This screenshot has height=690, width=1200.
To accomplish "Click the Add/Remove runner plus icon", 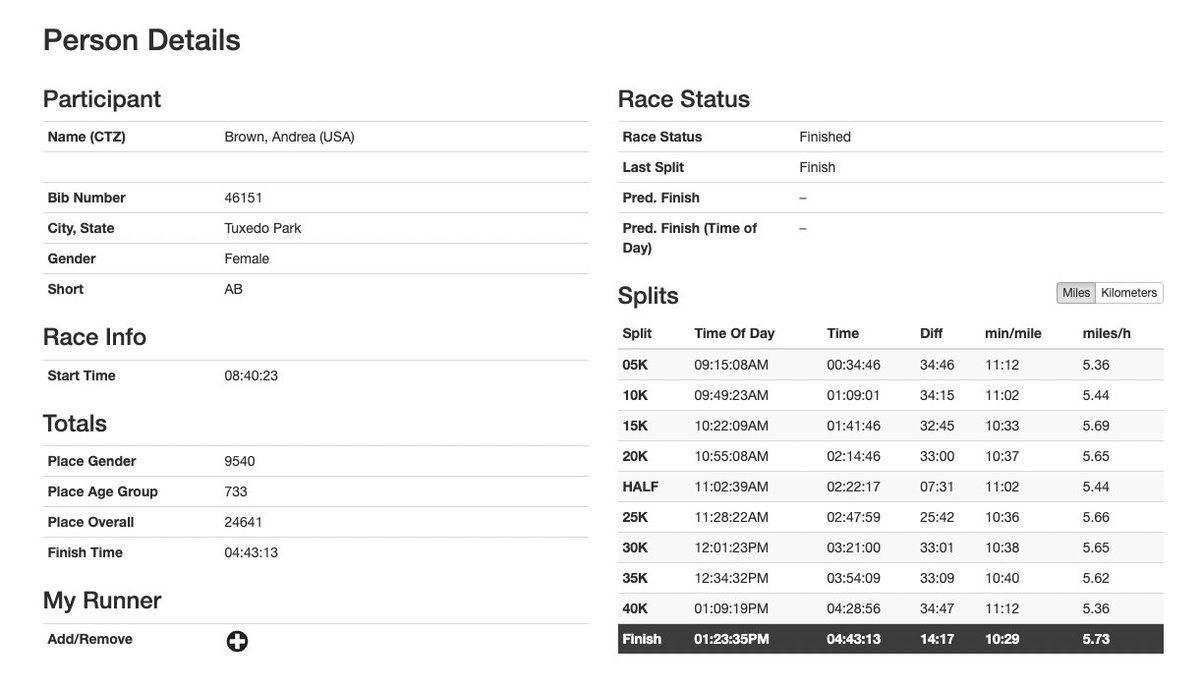I will point(236,640).
